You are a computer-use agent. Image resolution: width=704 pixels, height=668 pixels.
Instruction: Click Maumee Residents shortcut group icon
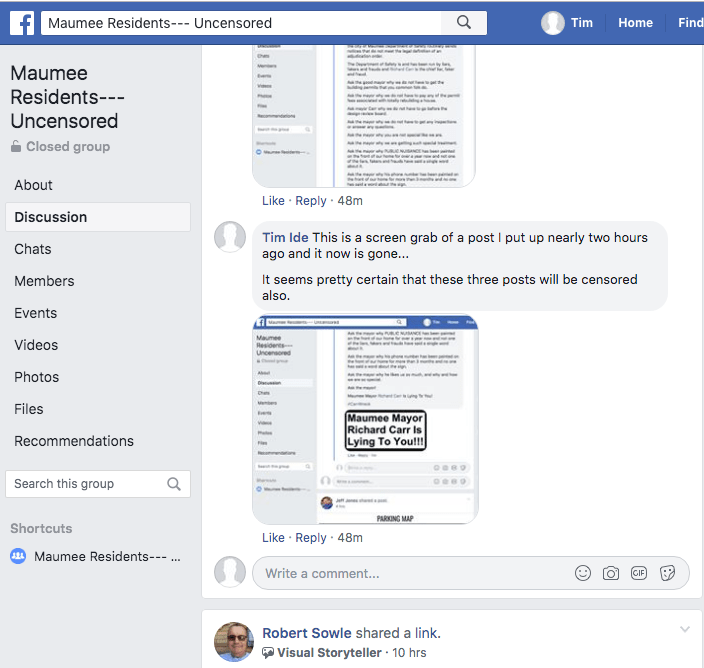[18, 556]
